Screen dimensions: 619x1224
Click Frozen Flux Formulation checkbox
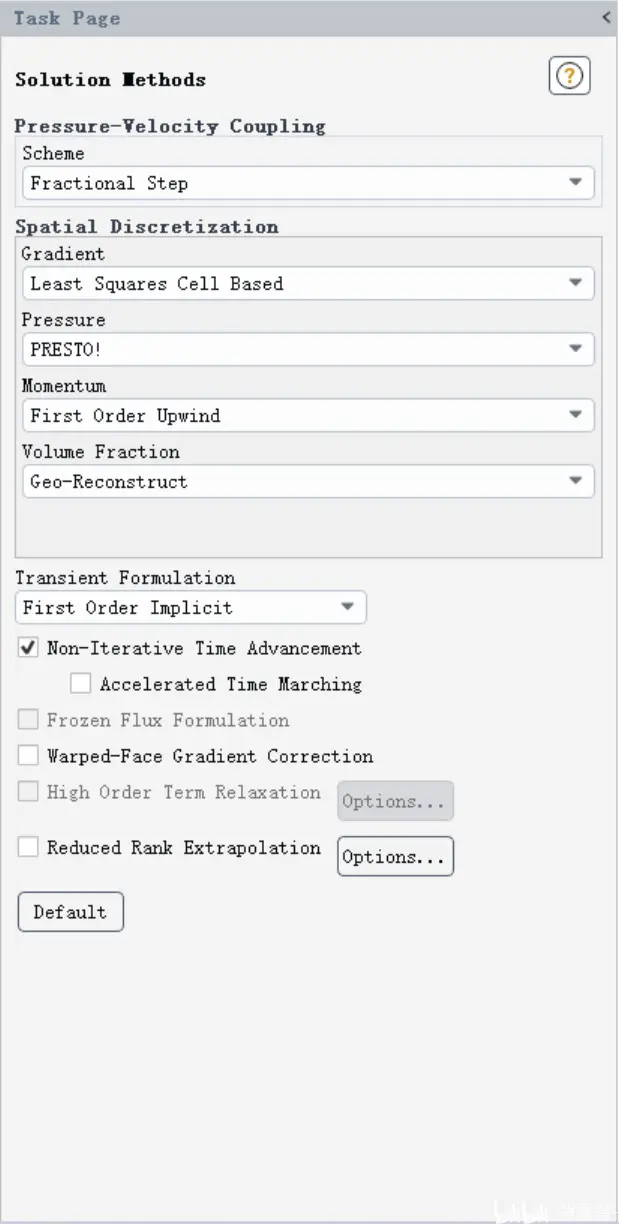[x=28, y=720]
